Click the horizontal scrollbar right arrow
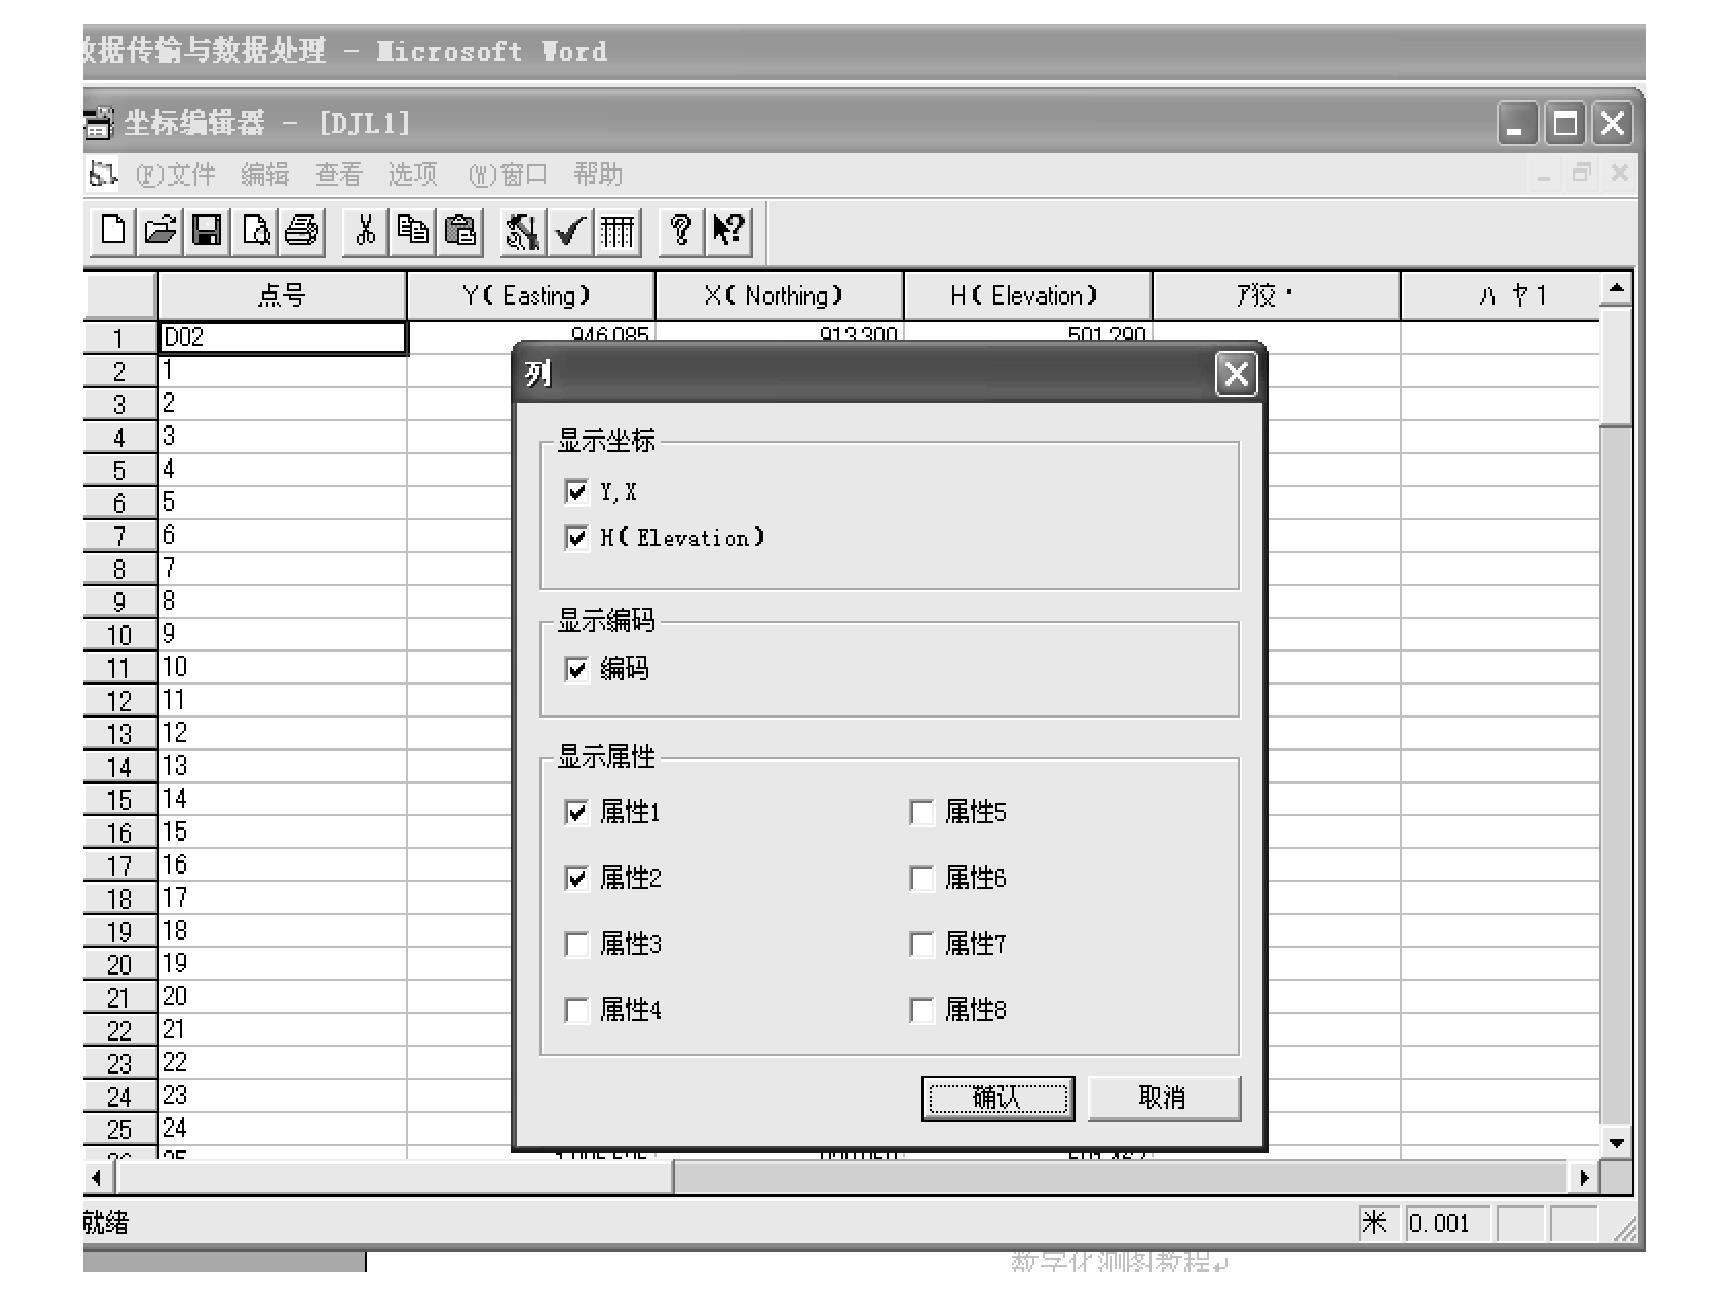Image resolution: width=1720 pixels, height=1293 pixels. coord(1583,1177)
